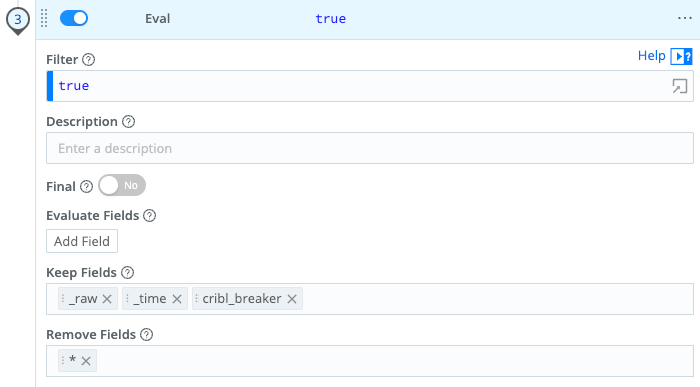This screenshot has height=387, width=700.
Task: Grab the drag handle for function 3
Action: pos(44,18)
